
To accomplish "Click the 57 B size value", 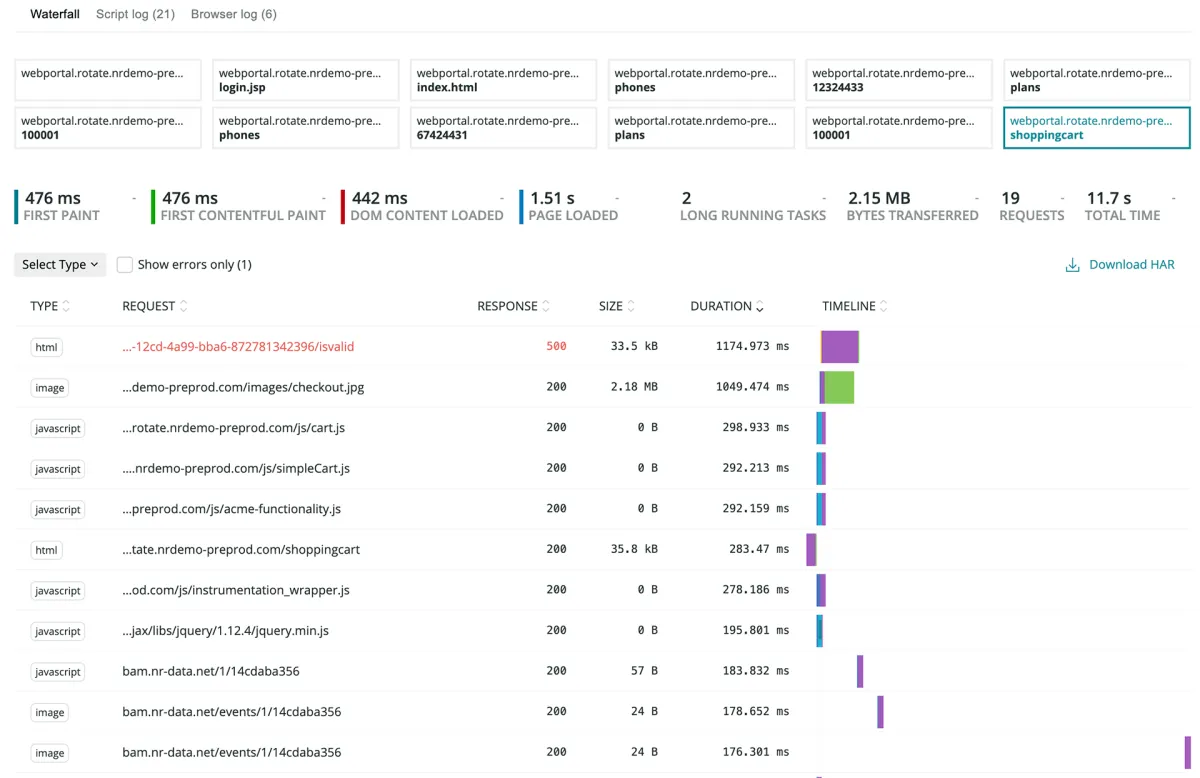I will (644, 671).
